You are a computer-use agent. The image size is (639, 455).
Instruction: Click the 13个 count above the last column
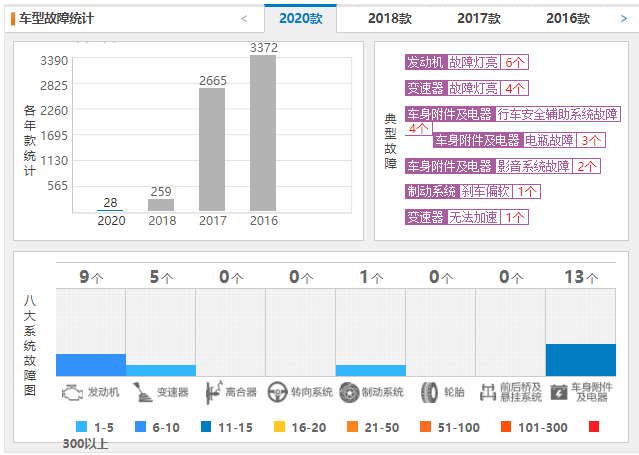(x=581, y=277)
